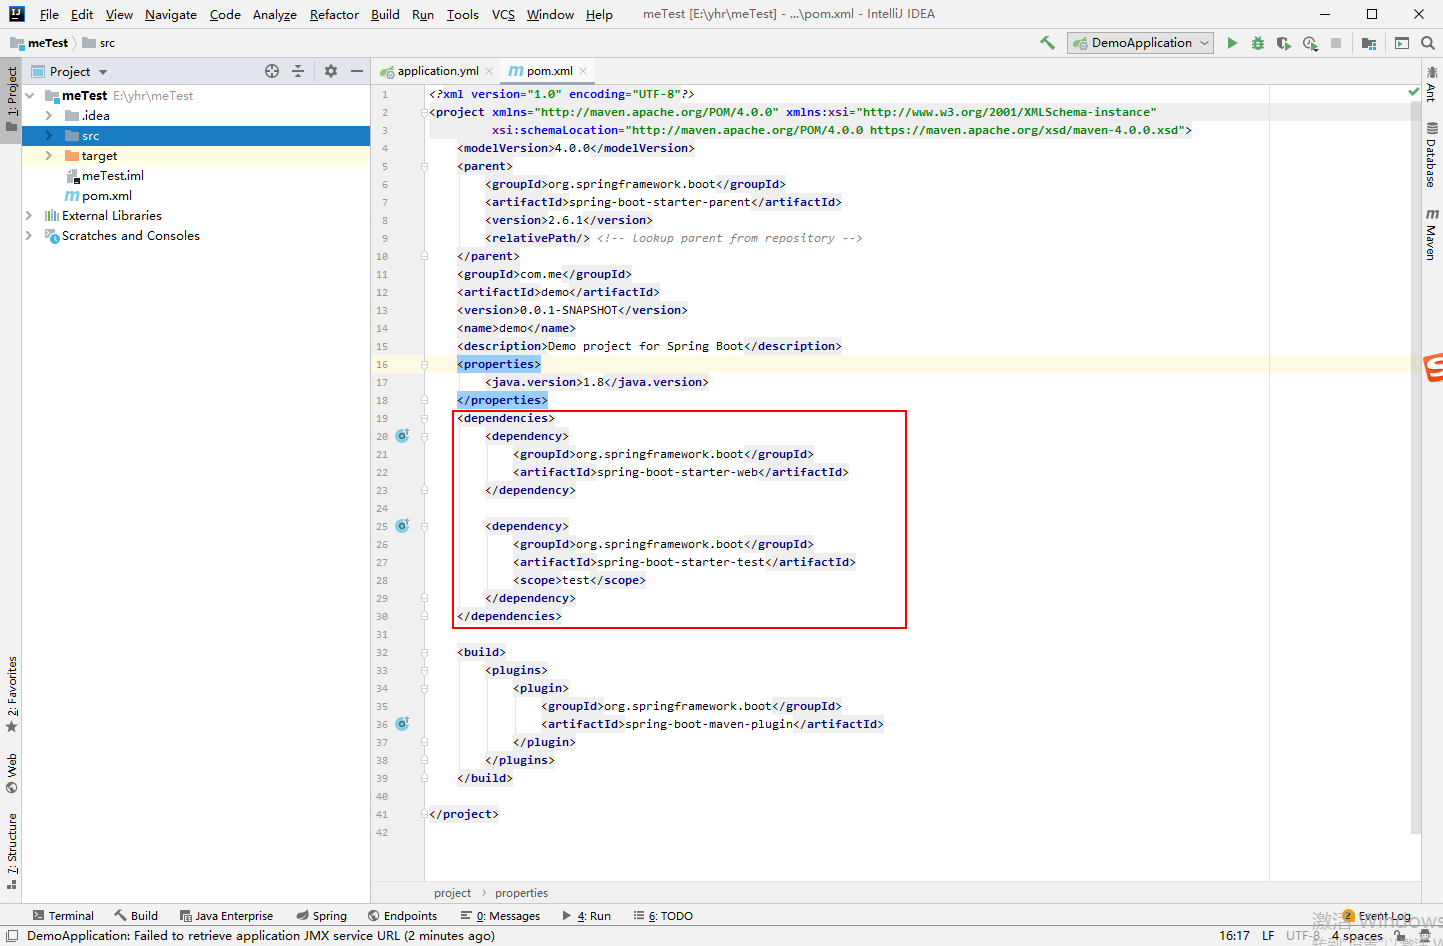
Task: Expand the src folder arrow
Action: 49,136
